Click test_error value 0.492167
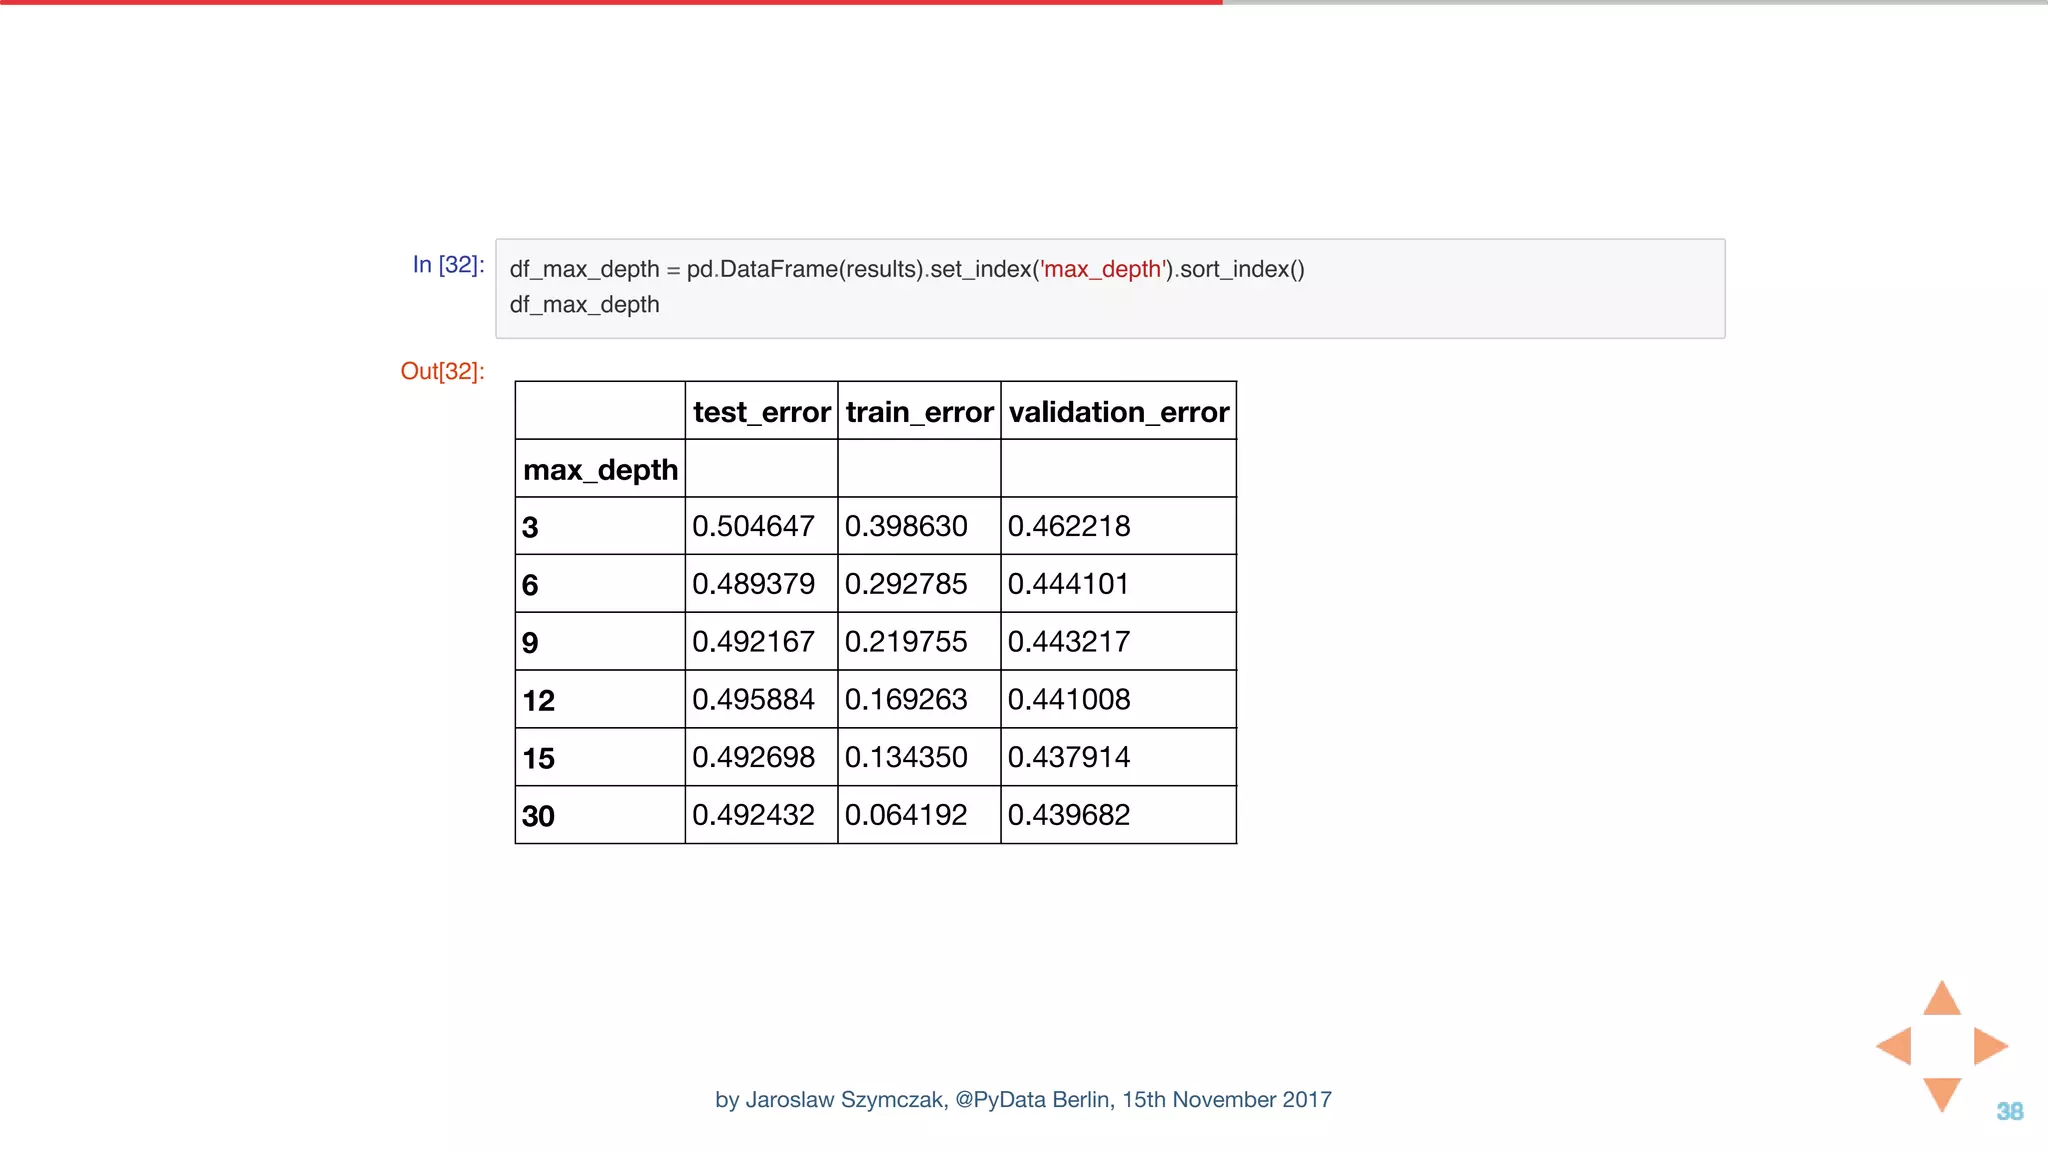The width and height of the screenshot is (2048, 1152). point(753,641)
